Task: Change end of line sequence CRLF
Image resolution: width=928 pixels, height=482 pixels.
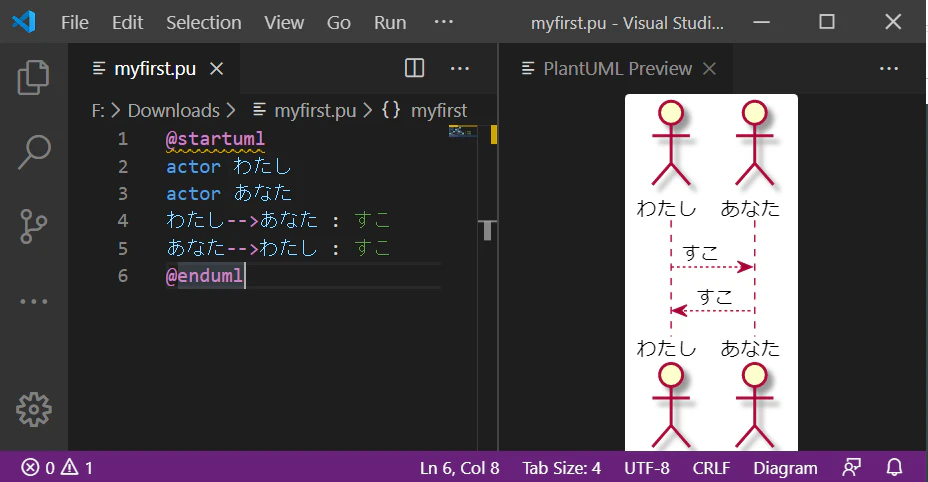Action: click(x=711, y=468)
